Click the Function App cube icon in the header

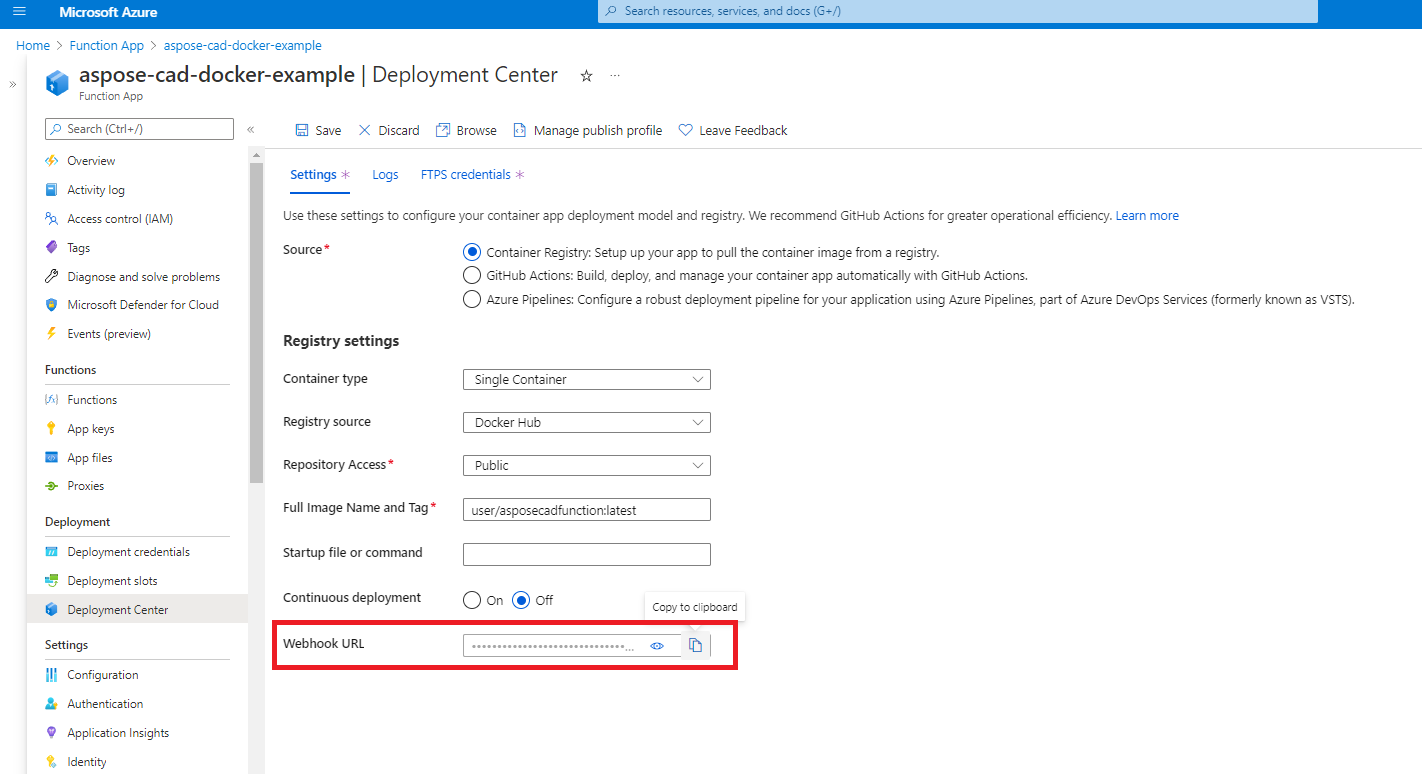coord(57,82)
